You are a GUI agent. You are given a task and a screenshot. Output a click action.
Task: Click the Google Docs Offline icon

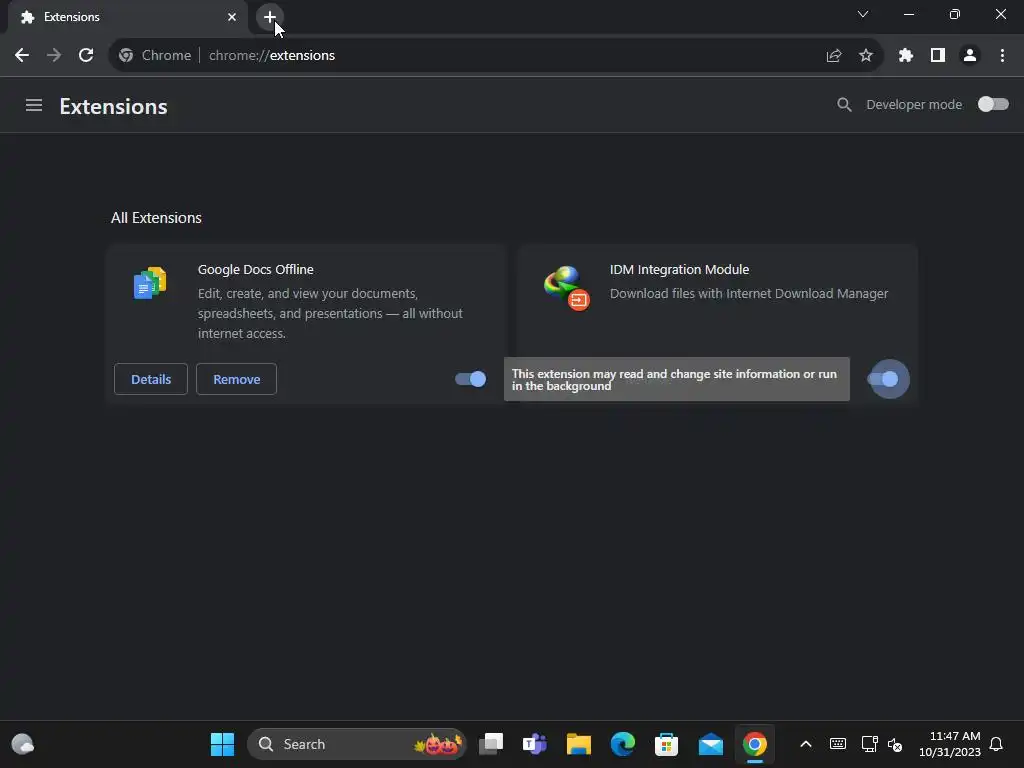(x=150, y=283)
